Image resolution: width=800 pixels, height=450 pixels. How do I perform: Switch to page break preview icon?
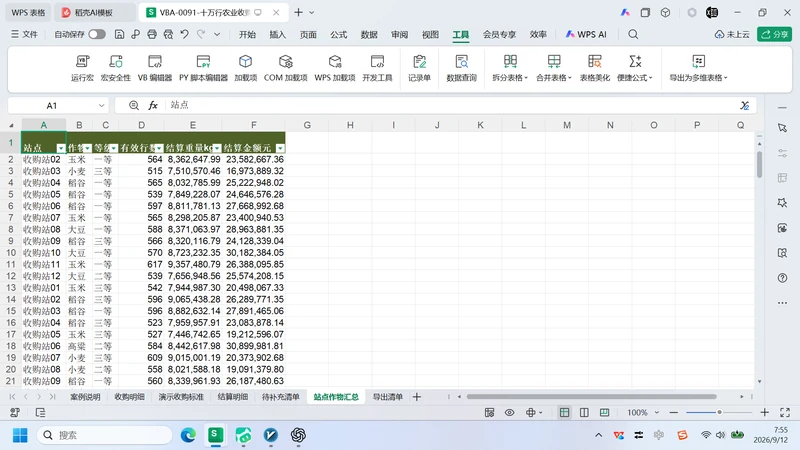click(605, 412)
